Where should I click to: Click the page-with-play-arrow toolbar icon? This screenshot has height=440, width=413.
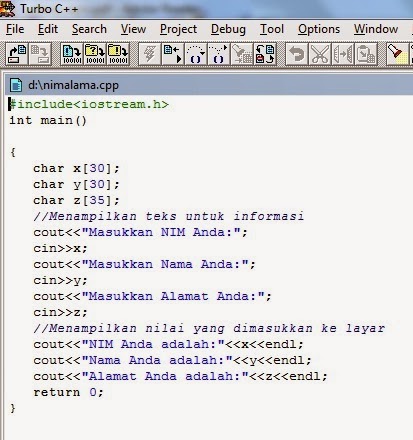coord(172,54)
